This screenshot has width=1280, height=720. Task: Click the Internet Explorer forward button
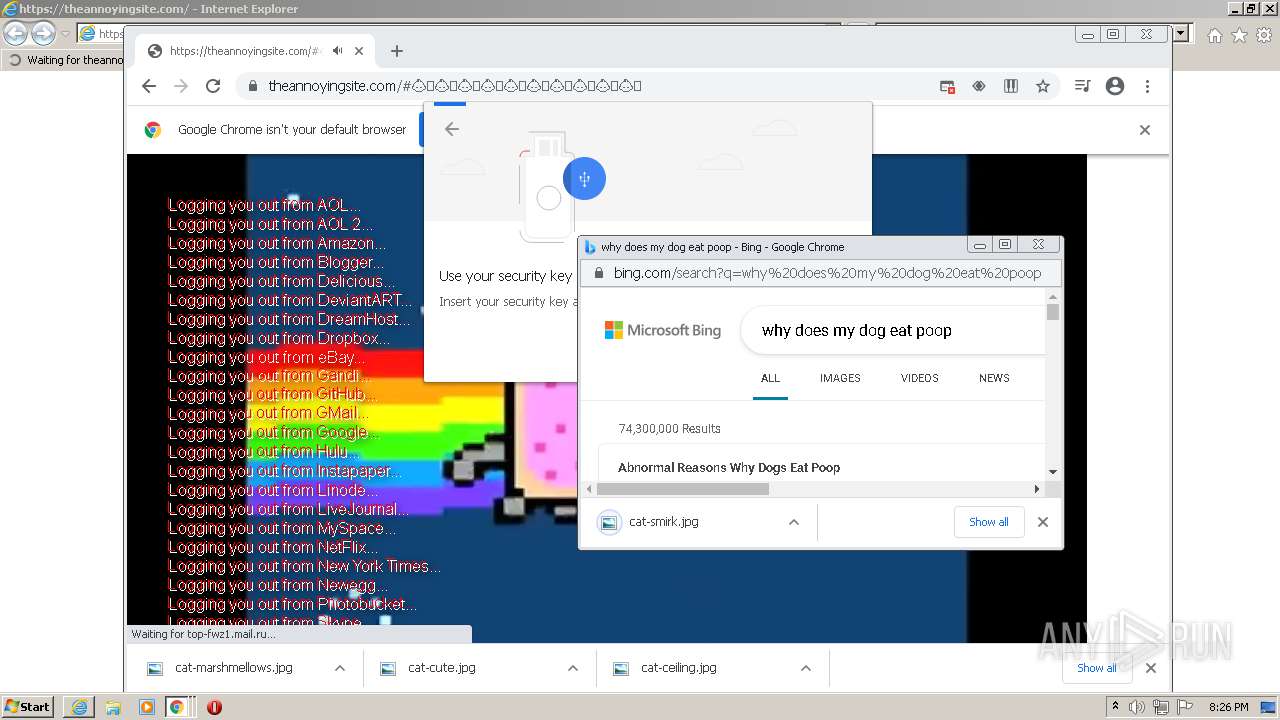click(43, 33)
